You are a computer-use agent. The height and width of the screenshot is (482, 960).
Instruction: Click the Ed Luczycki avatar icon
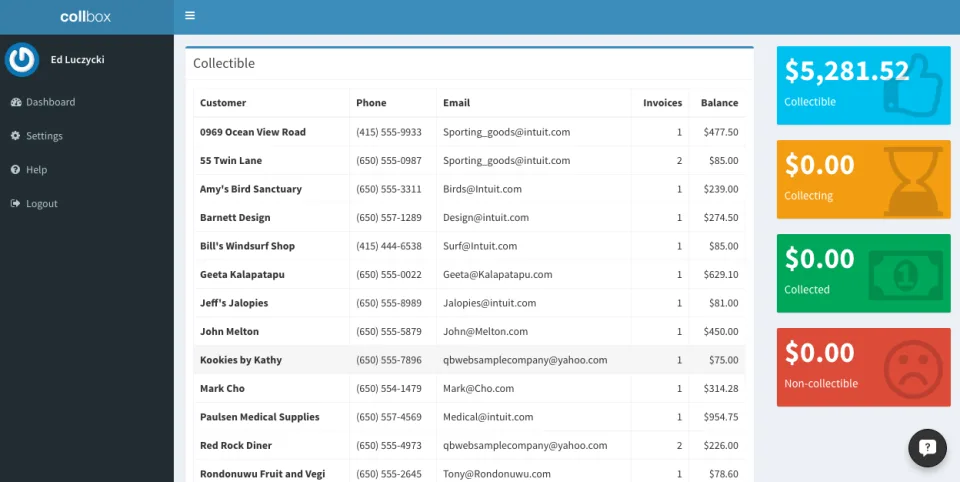(x=22, y=59)
